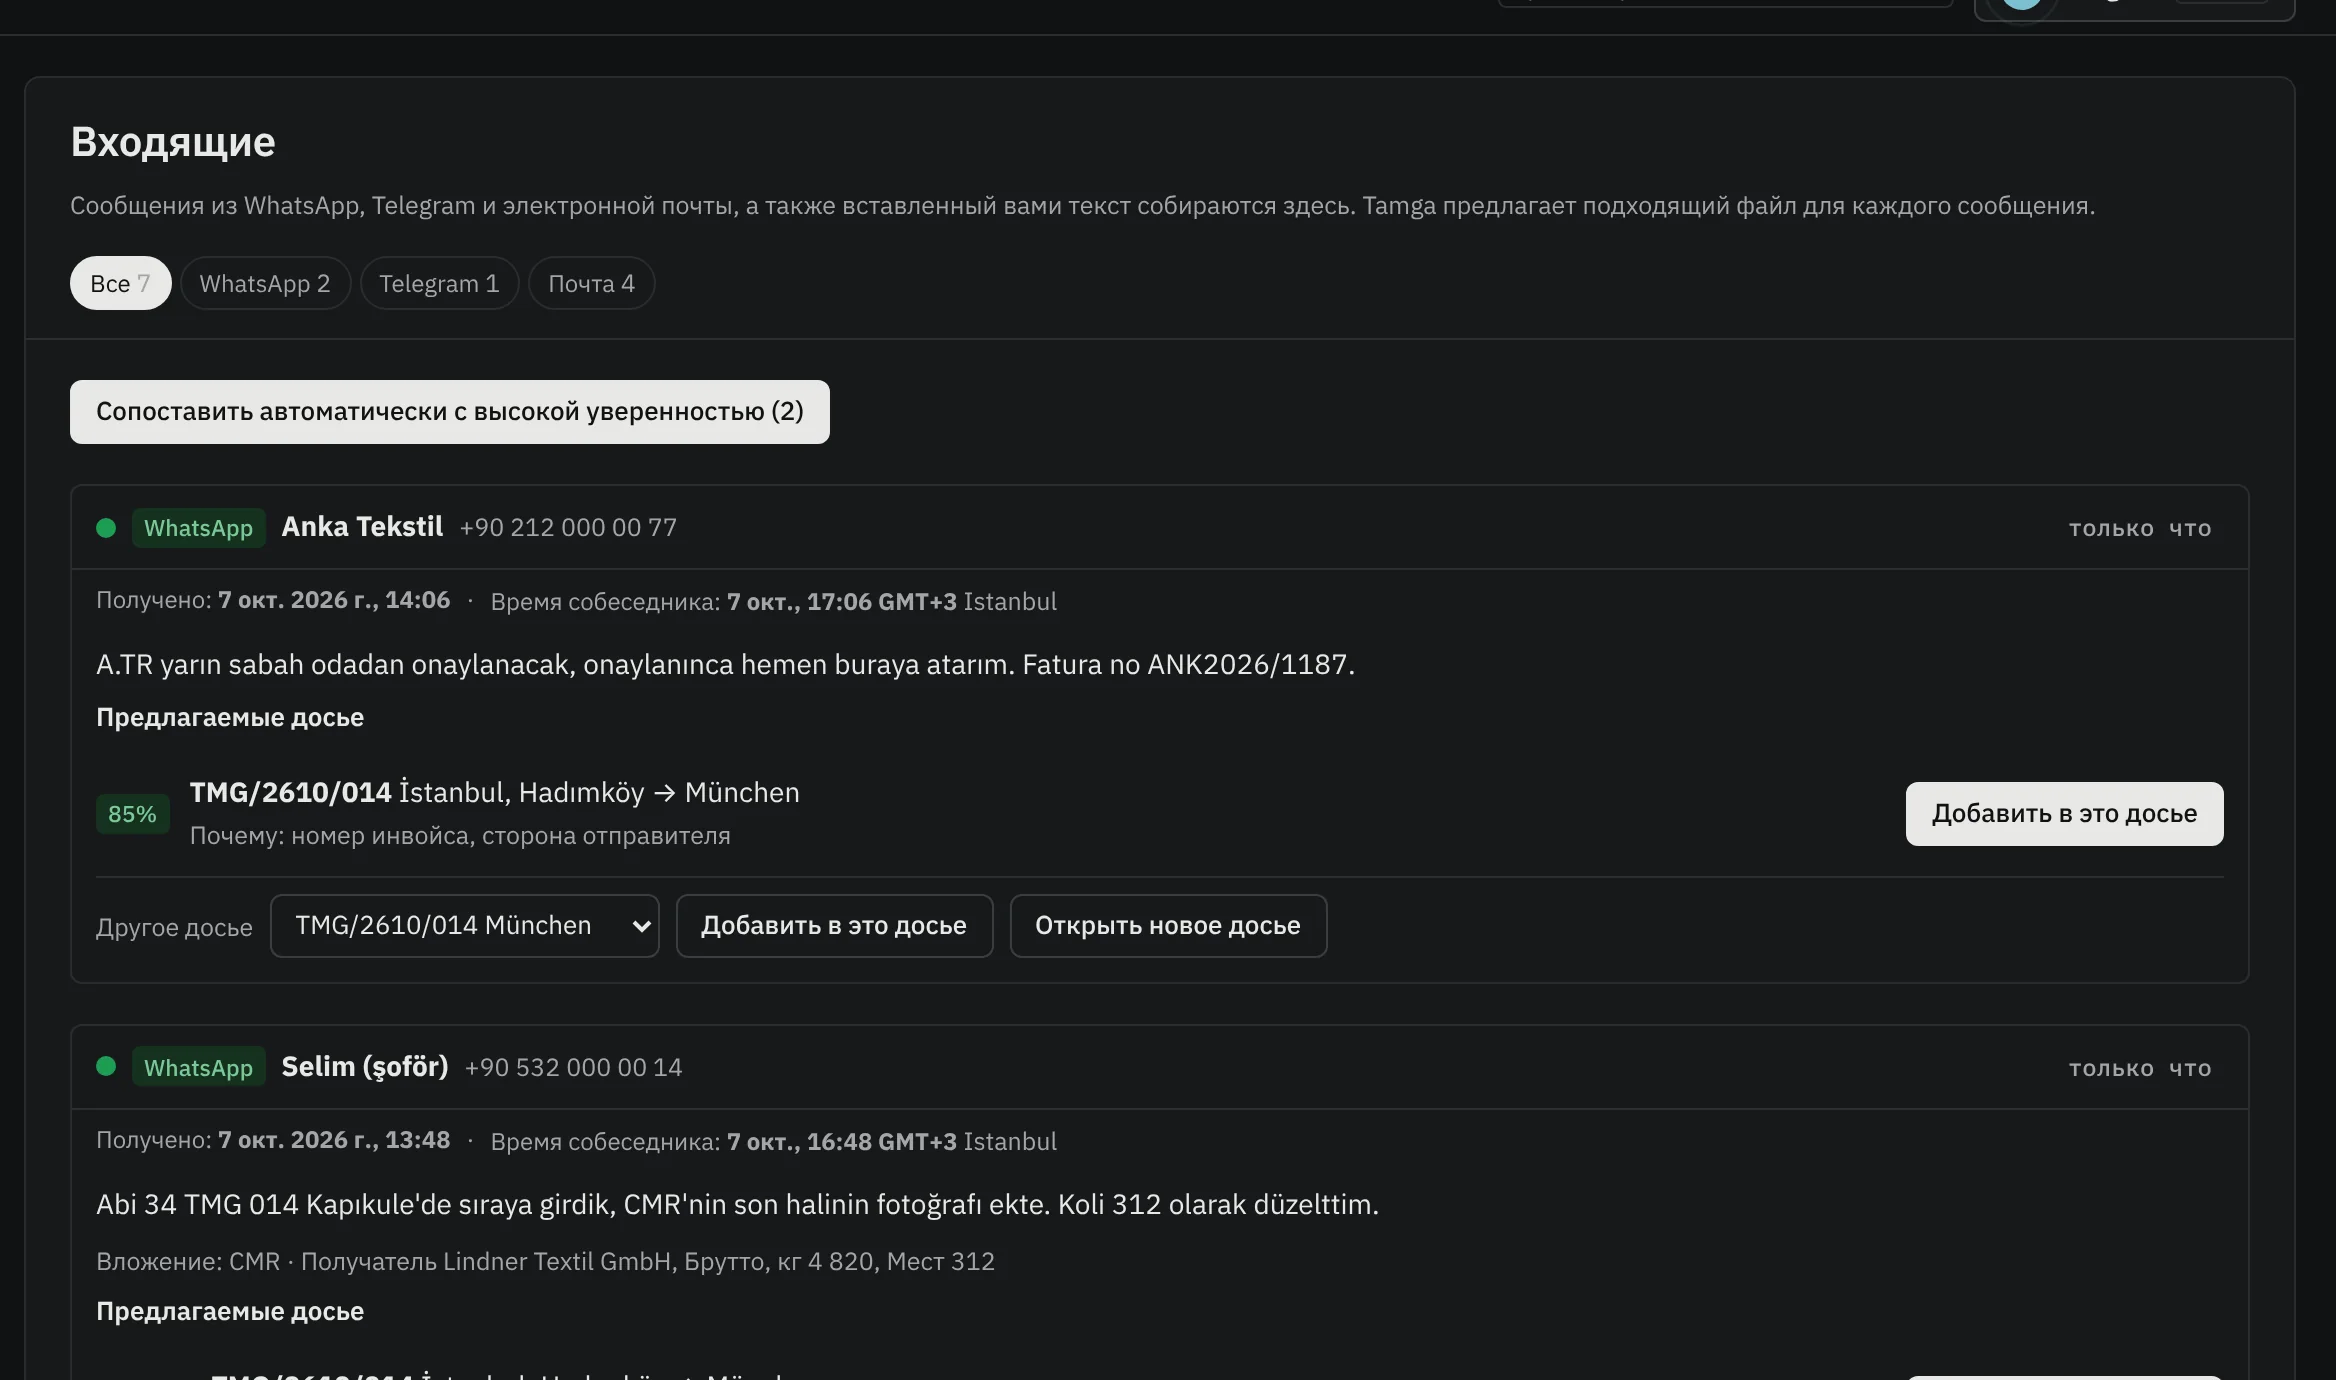Screen dimensions: 2336x1380
Task: Open the Telegram 1 filter tab
Action: tap(439, 283)
